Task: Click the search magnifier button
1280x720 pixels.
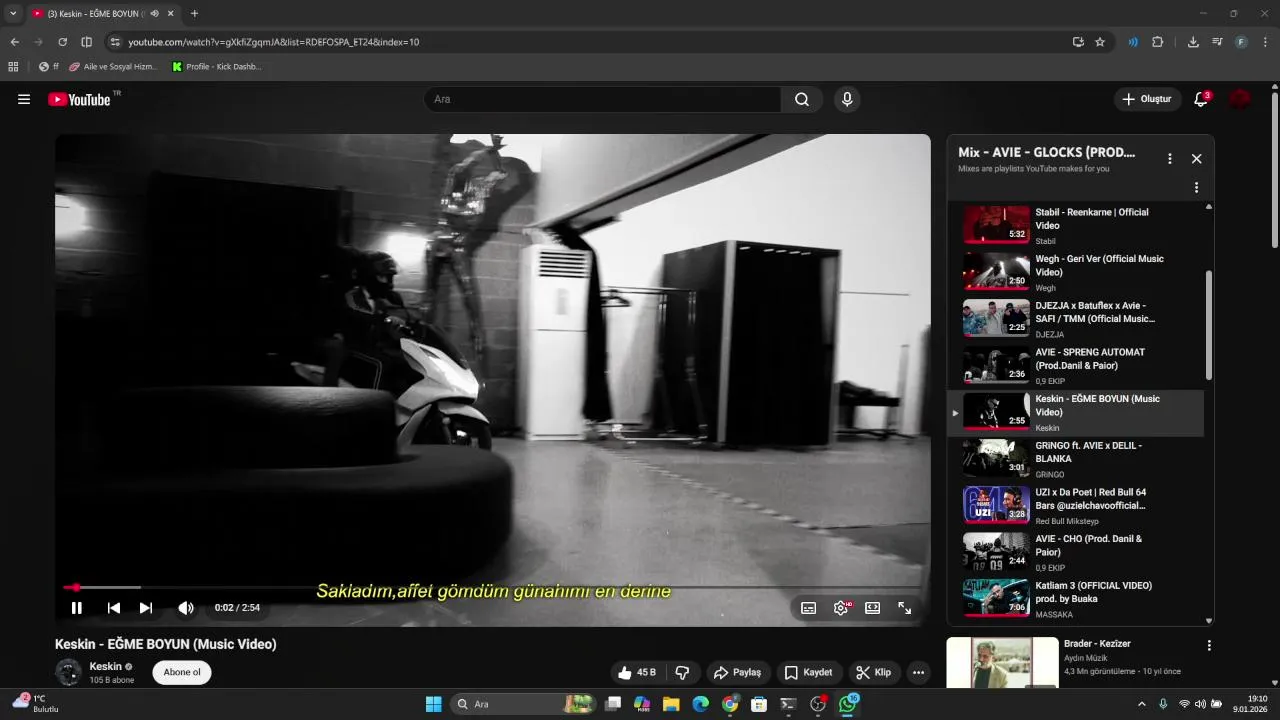Action: tap(802, 99)
